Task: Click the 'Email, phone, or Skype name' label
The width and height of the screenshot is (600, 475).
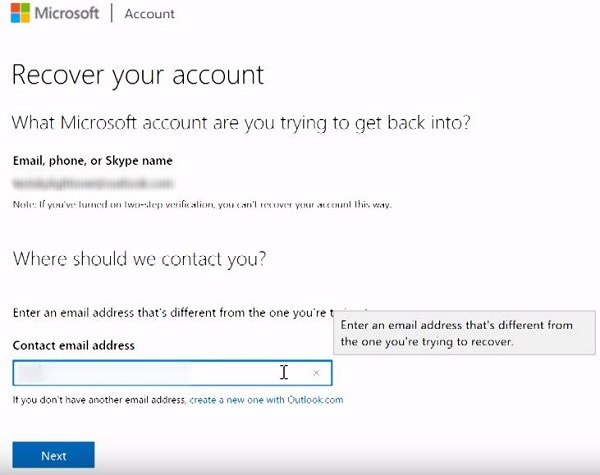Action: [x=93, y=161]
